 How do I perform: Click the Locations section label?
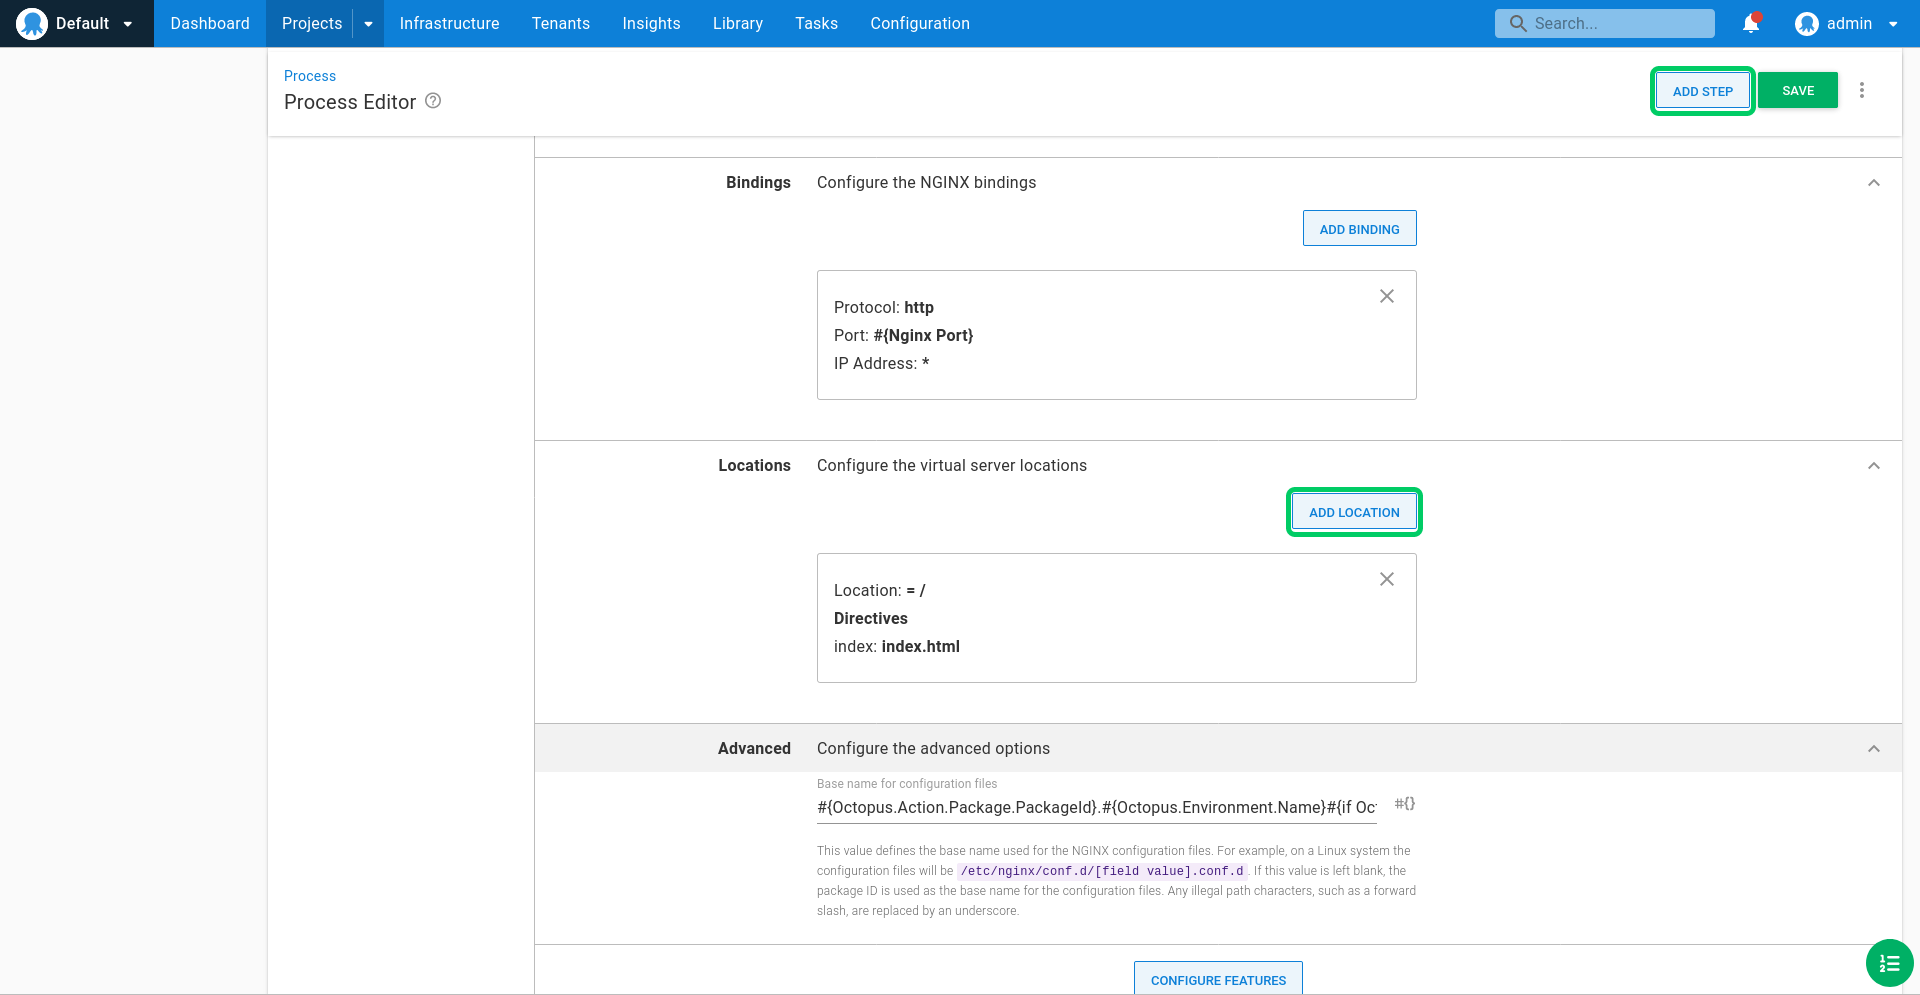(x=754, y=466)
